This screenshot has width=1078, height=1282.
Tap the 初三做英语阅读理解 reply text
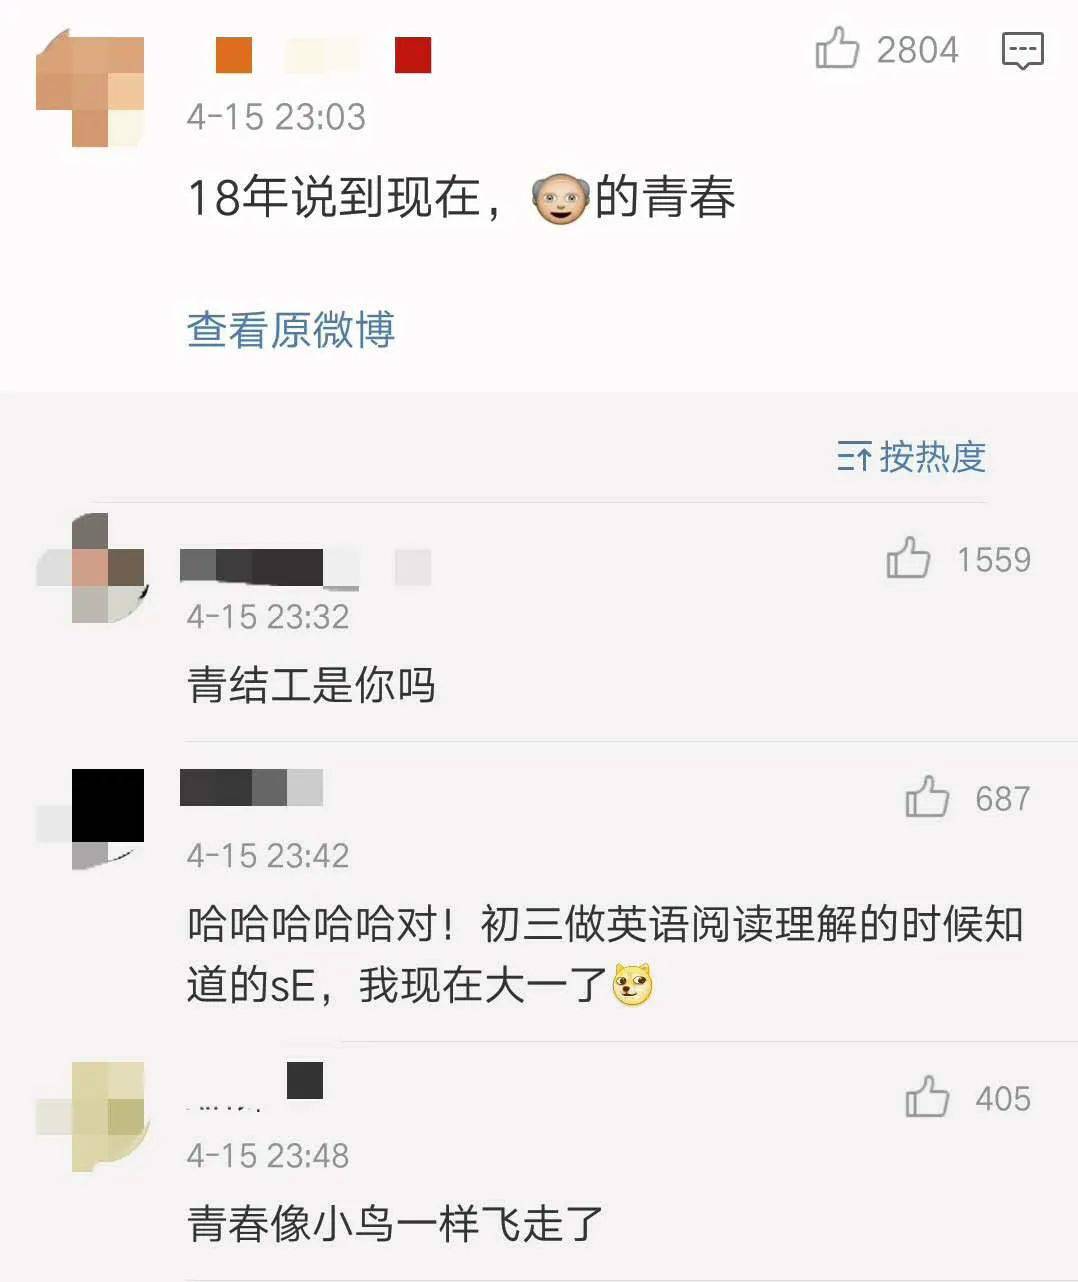click(x=605, y=955)
